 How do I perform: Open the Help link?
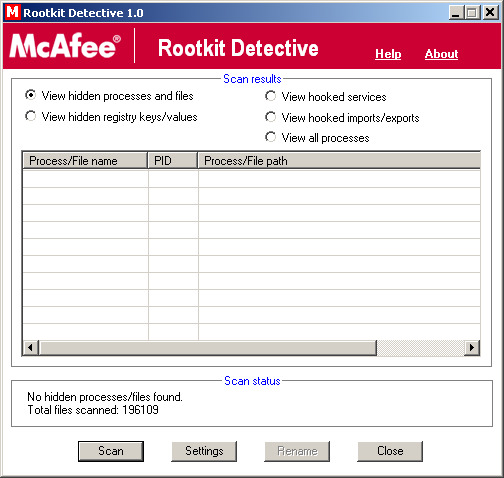(388, 54)
